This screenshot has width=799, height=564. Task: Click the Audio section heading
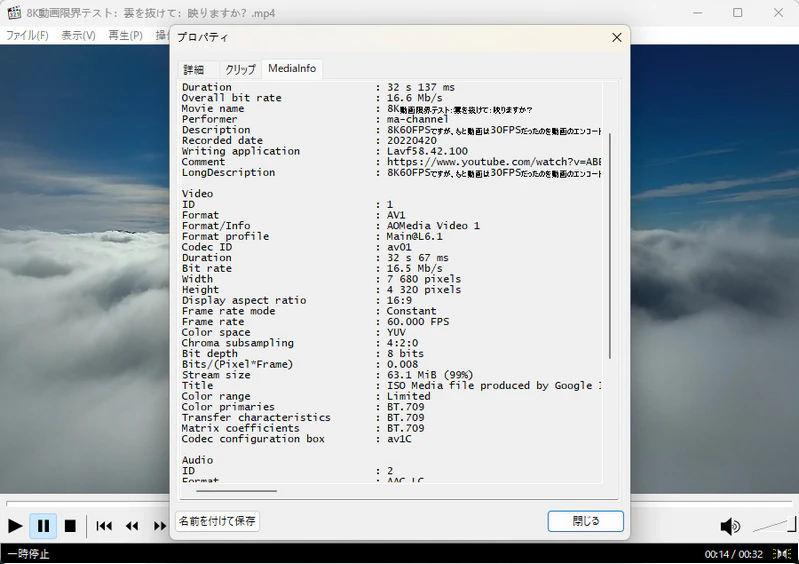coord(197,460)
